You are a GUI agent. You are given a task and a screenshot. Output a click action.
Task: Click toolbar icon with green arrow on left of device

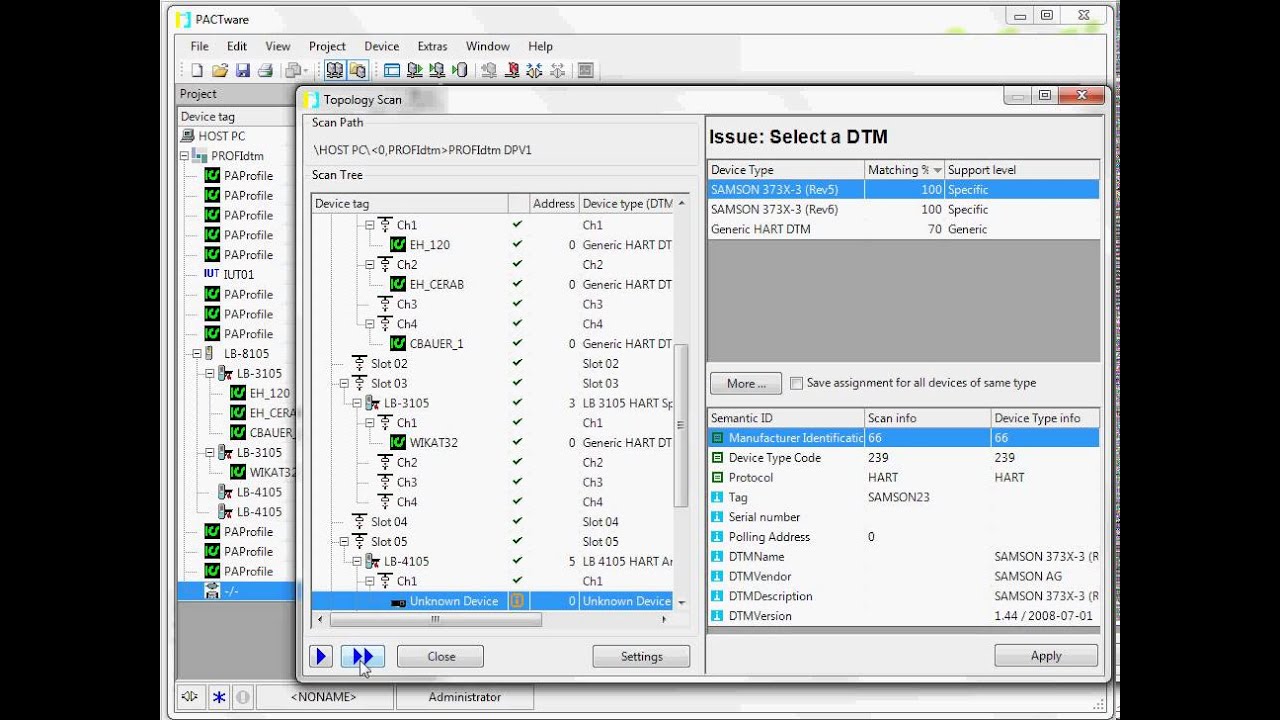(x=437, y=70)
